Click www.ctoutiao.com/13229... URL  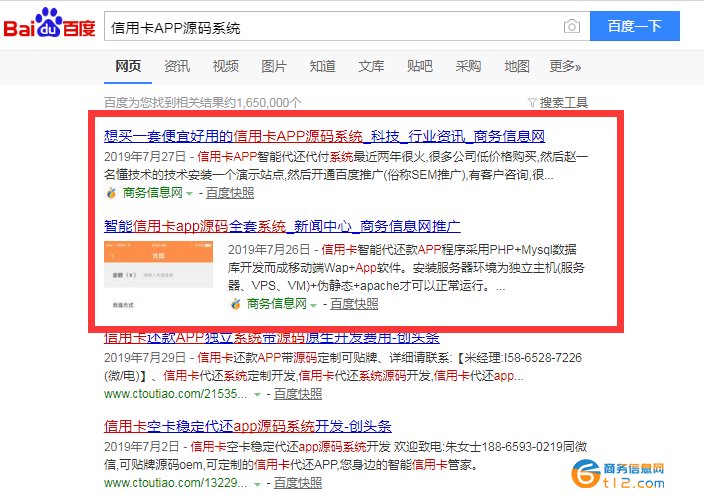pyautogui.click(x=176, y=483)
